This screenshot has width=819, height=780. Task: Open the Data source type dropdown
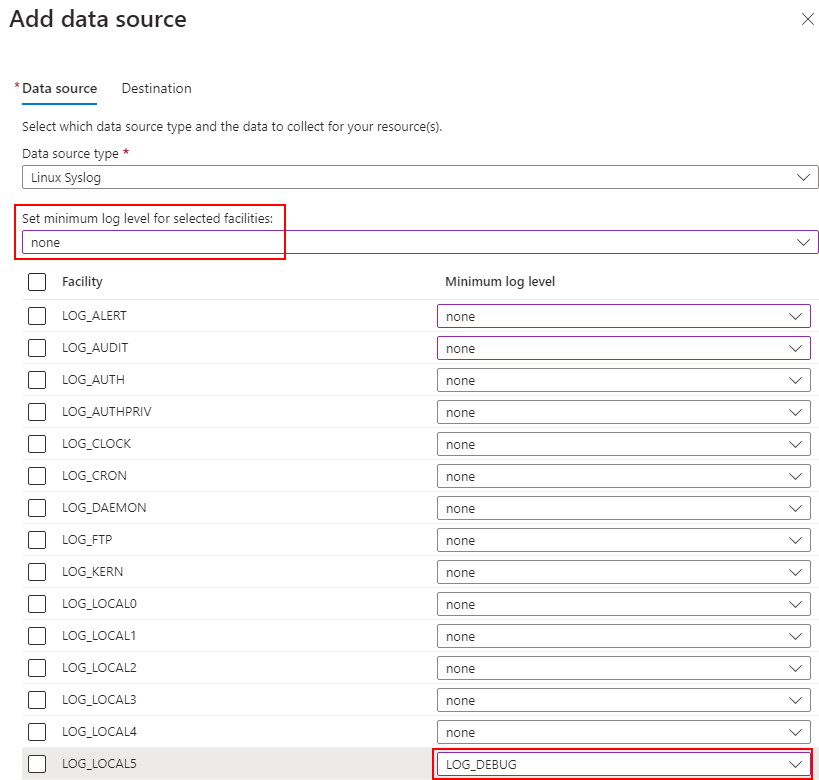pyautogui.click(x=420, y=177)
